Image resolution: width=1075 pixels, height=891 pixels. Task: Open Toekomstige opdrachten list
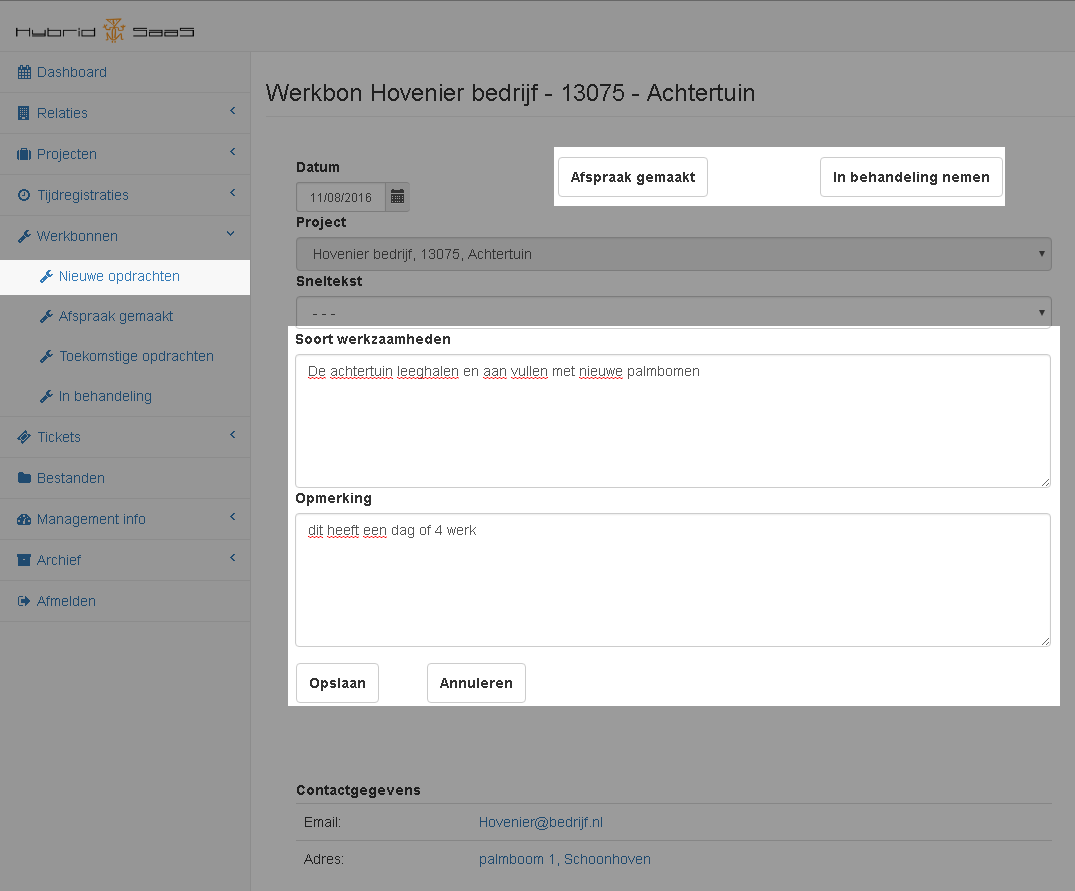click(135, 356)
